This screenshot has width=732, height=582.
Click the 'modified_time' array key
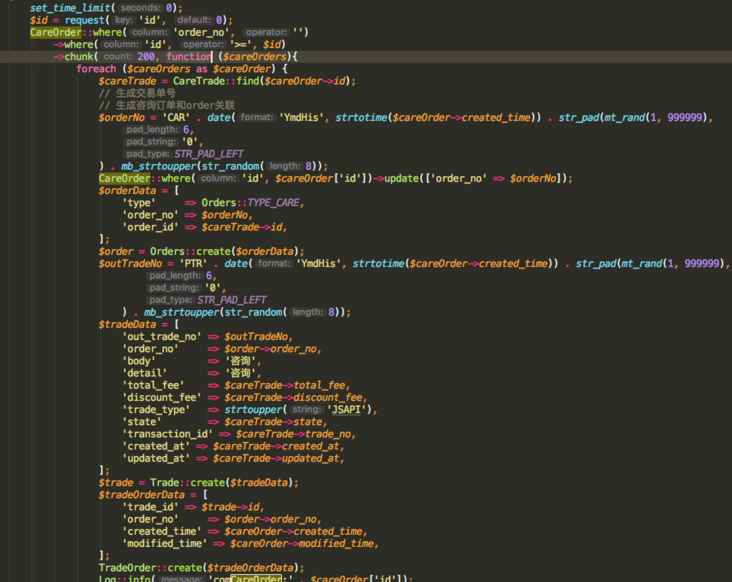[x=166, y=543]
